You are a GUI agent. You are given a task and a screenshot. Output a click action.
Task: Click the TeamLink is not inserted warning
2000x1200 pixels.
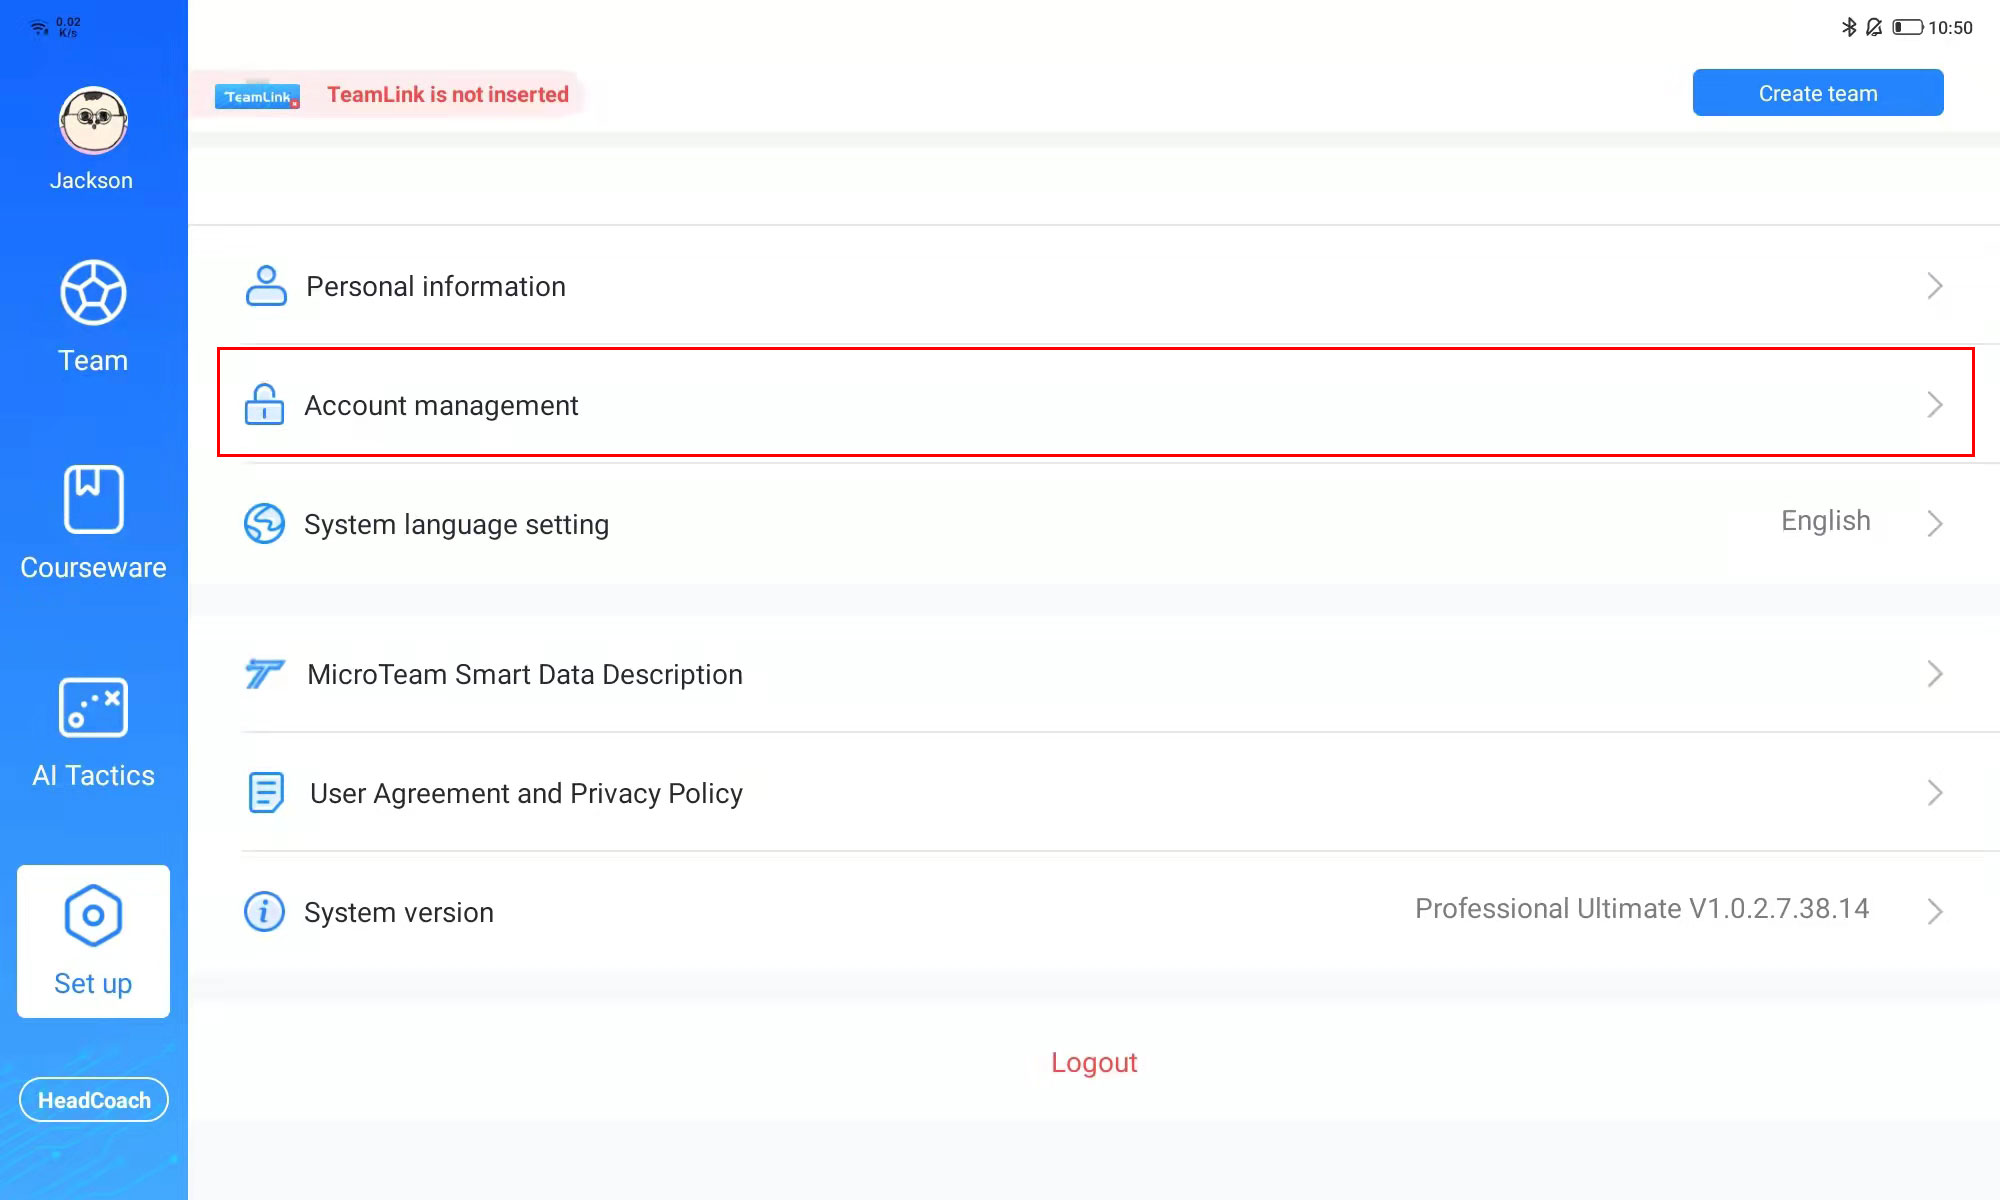[x=448, y=94]
